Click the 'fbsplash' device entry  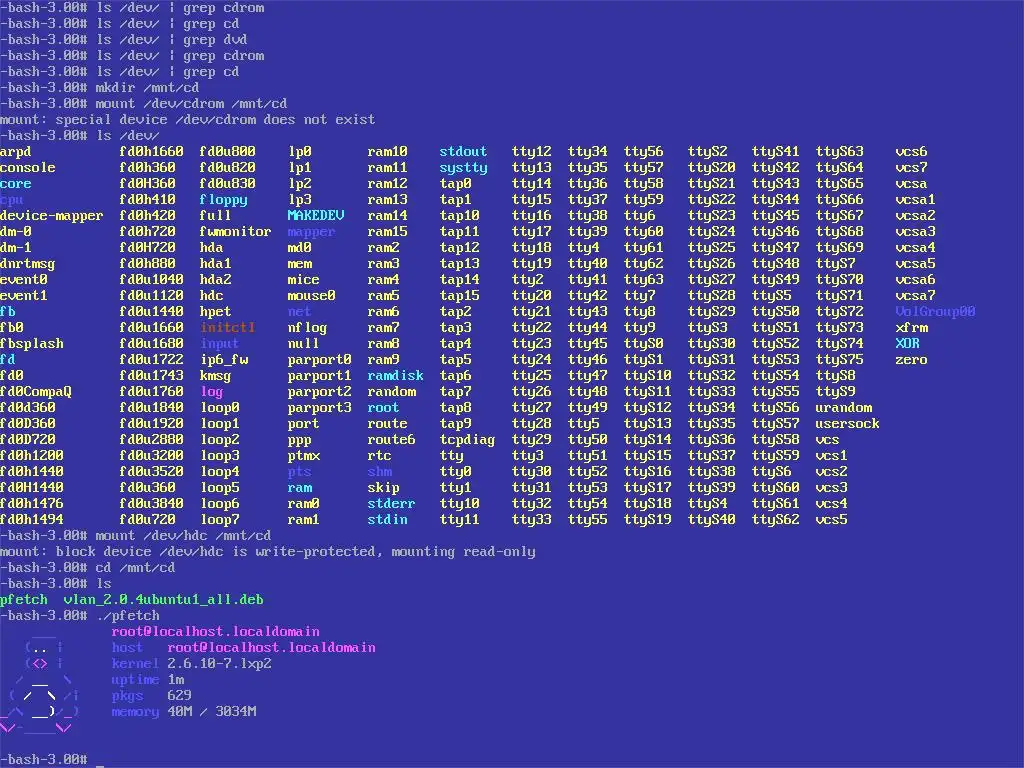(x=31, y=344)
